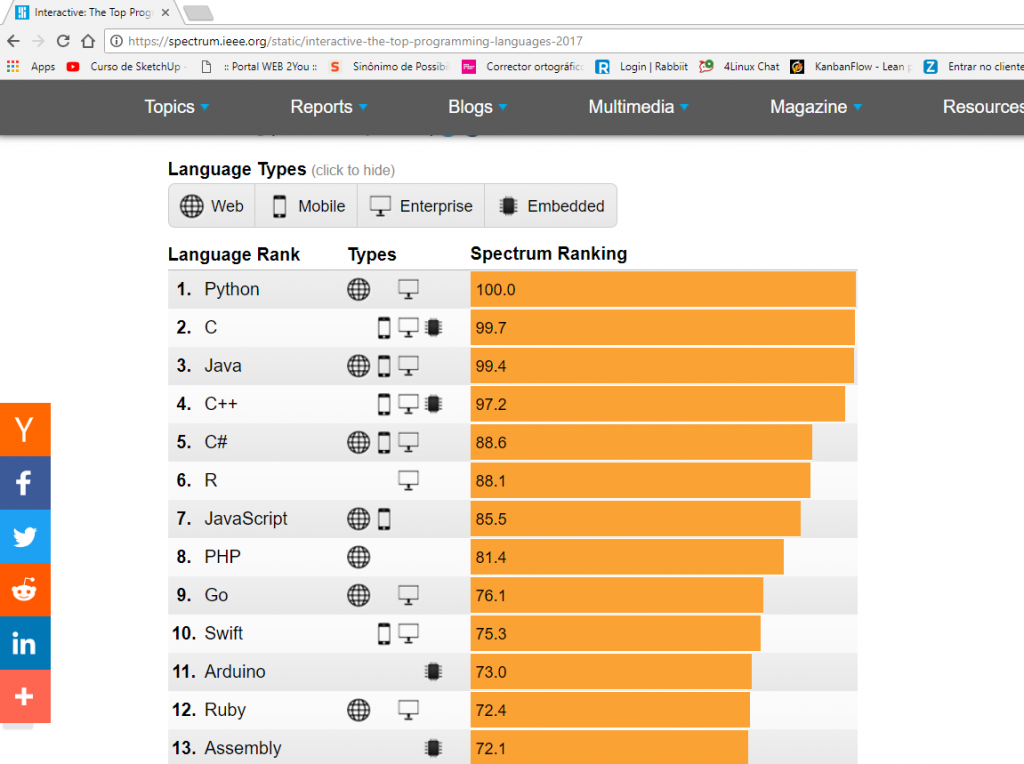Expand the Topics dropdown menu
The width and height of the screenshot is (1024, 764).
point(177,107)
